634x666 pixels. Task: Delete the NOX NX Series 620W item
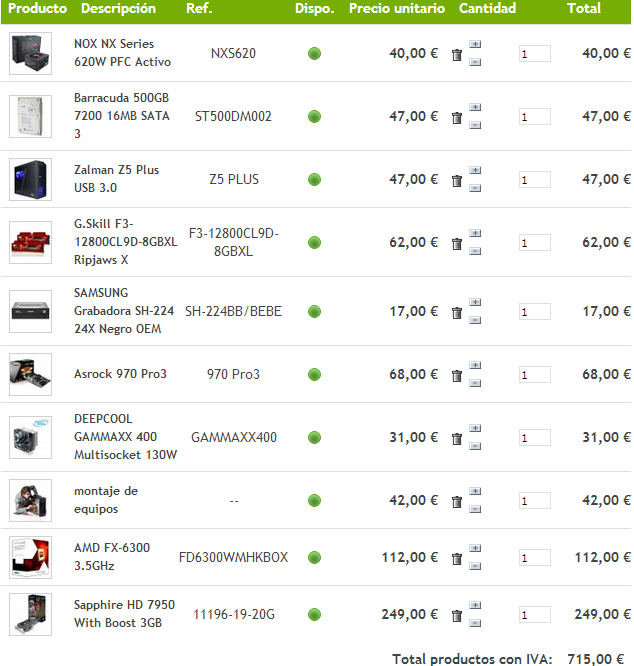tap(456, 55)
